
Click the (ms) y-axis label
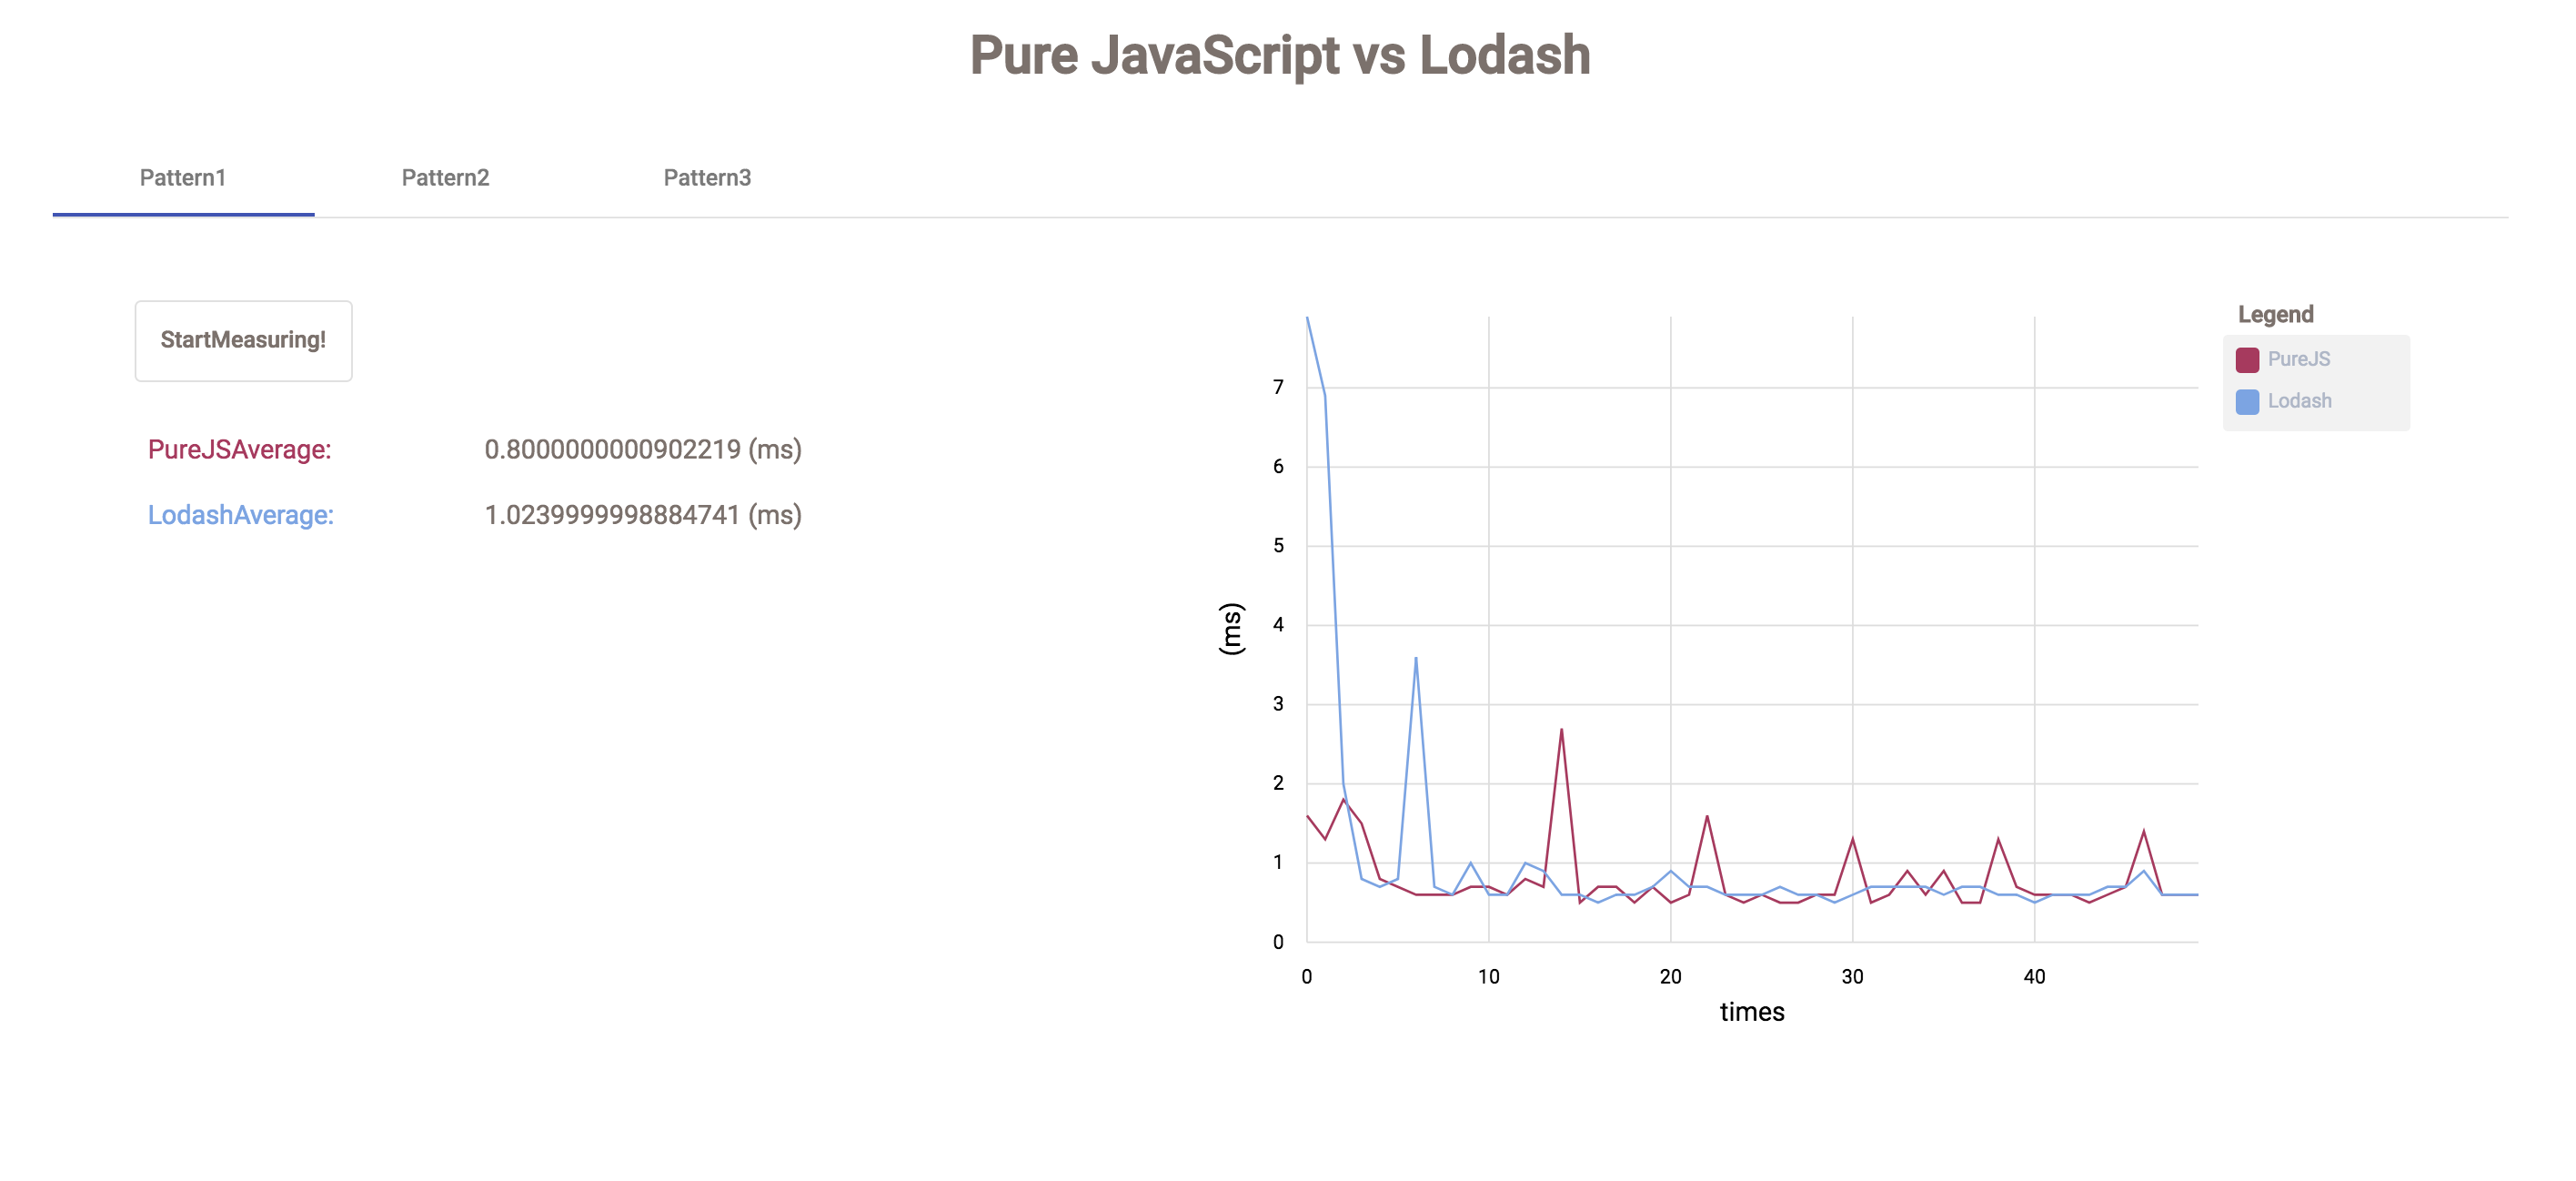coord(1231,629)
